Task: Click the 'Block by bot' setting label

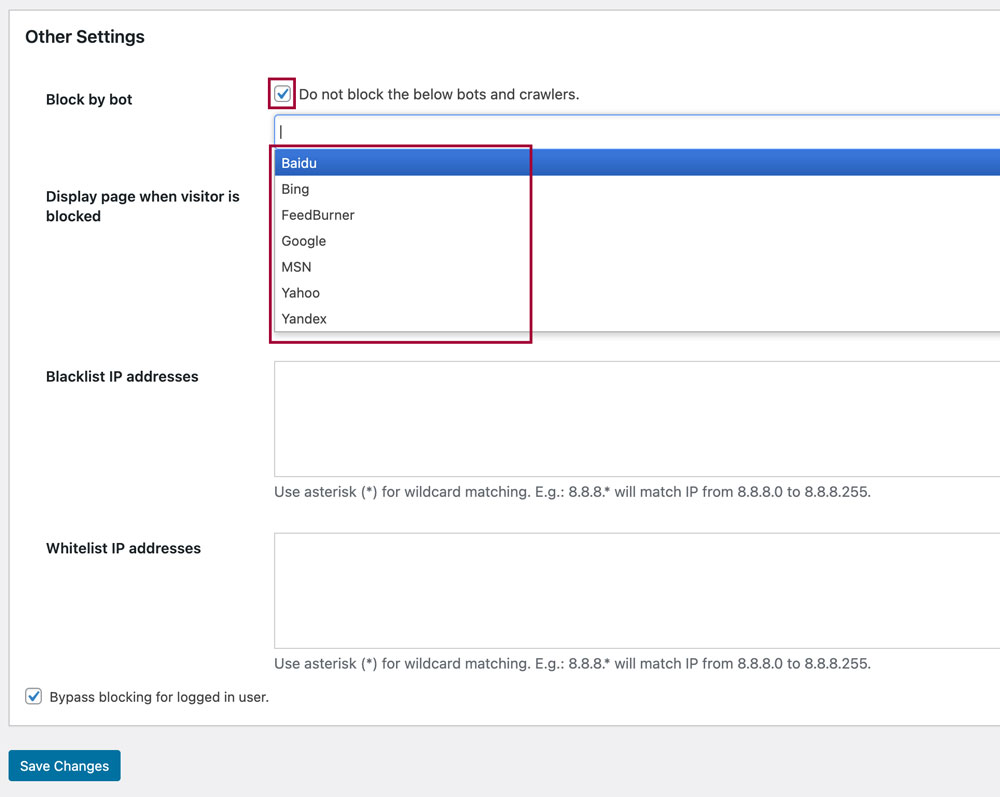Action: point(89,100)
